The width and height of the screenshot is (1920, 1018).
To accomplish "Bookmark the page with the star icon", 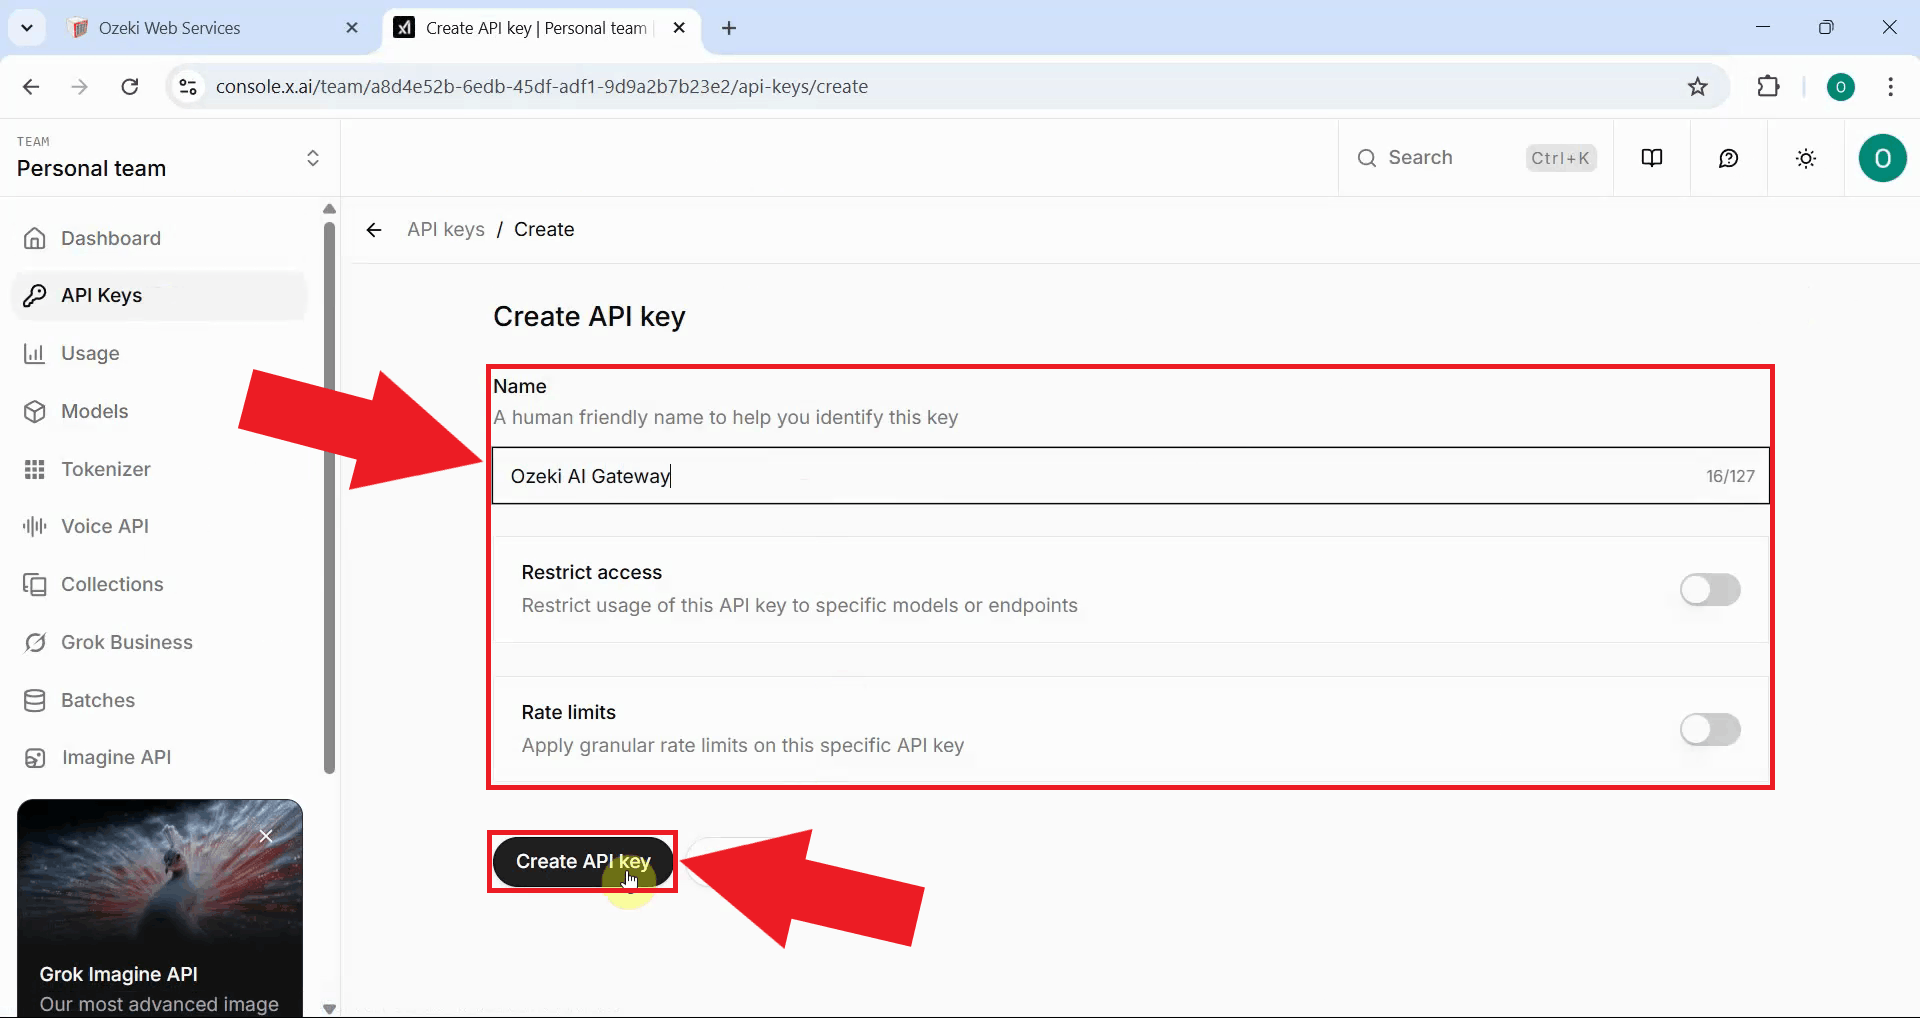I will point(1698,86).
